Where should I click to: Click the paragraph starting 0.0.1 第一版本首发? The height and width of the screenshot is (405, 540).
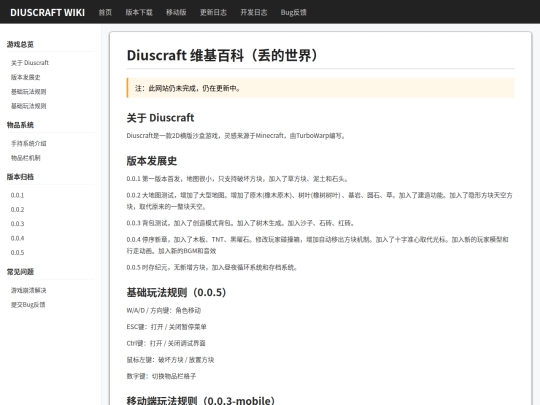[238, 179]
